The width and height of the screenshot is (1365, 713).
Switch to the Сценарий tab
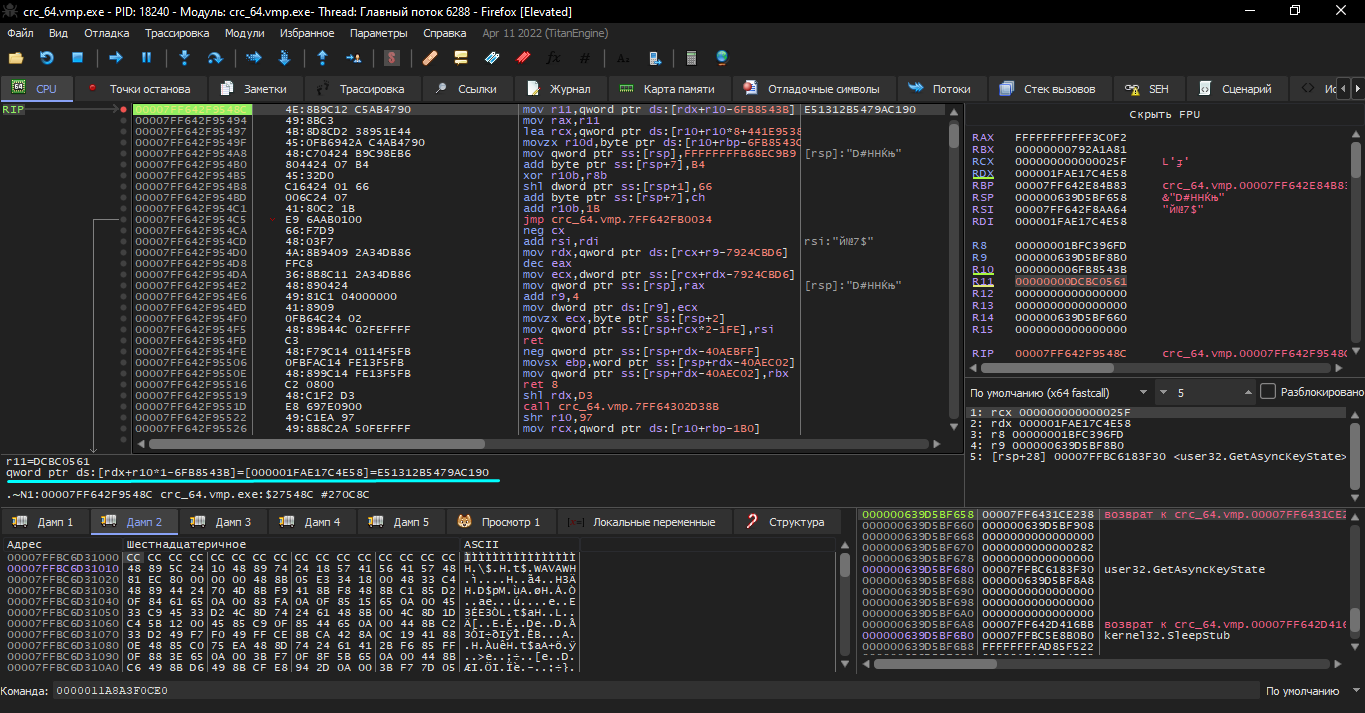tap(1236, 89)
